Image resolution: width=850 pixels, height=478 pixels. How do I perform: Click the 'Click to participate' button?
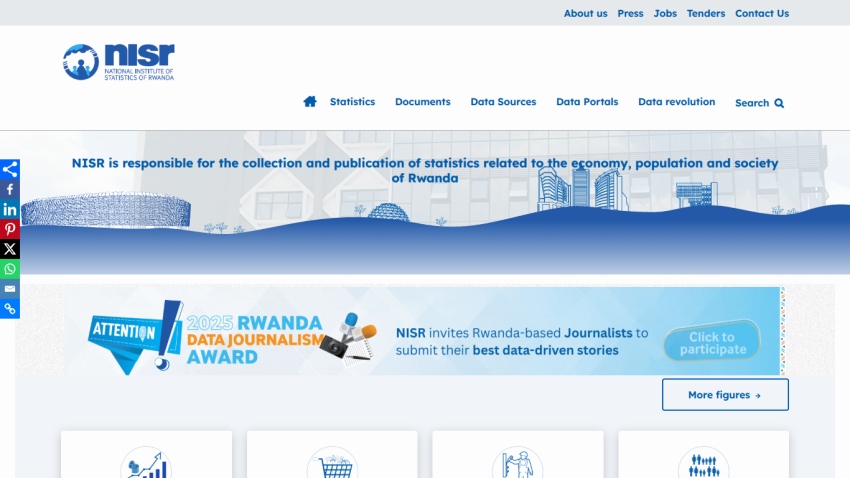pyautogui.click(x=712, y=342)
